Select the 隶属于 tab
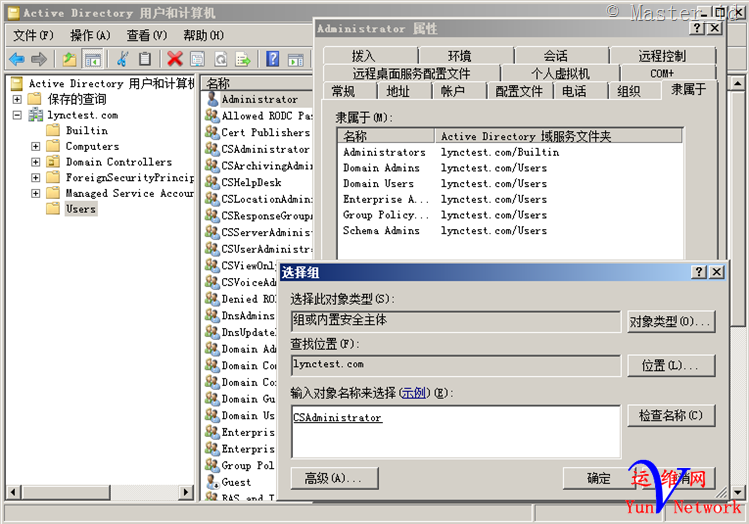Image resolution: width=749 pixels, height=524 pixels. 688,89
